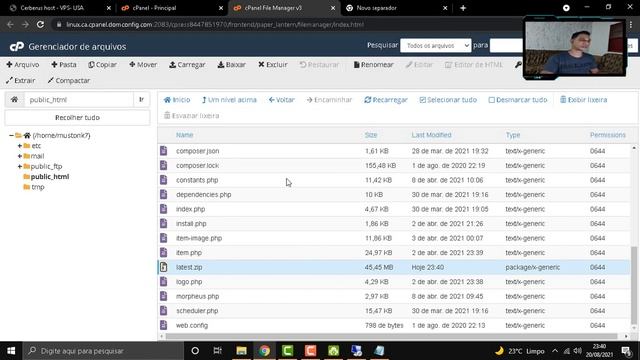Click the Renomear toolbar button
Viewport: 640px width, 360px height.
click(x=373, y=64)
